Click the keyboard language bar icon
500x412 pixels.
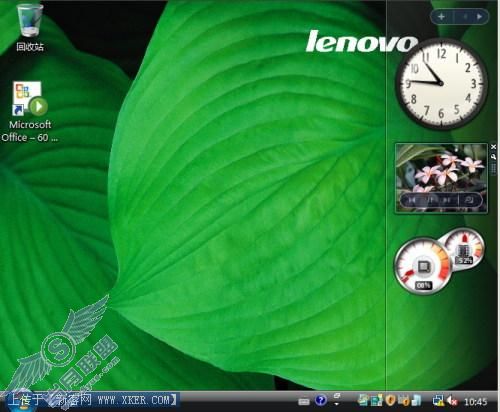click(304, 401)
